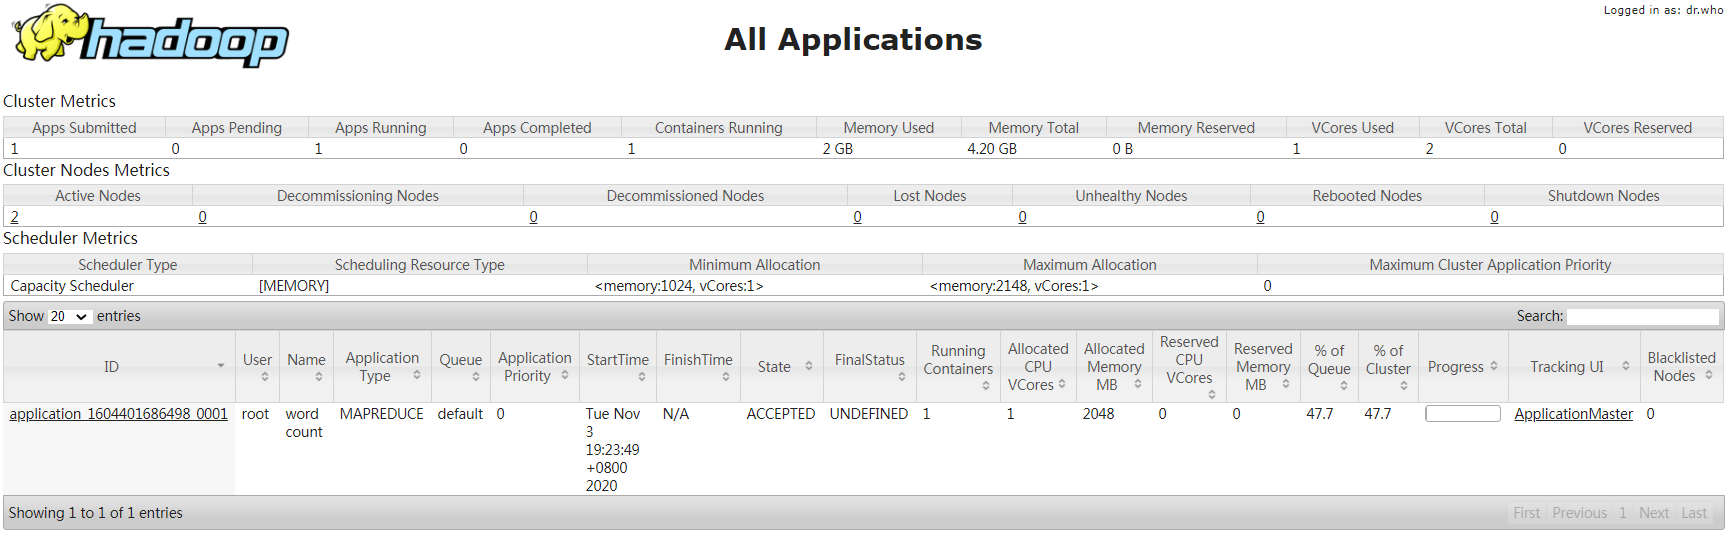The height and width of the screenshot is (536, 1729).
Task: Sort by State column header
Action: 782,367
